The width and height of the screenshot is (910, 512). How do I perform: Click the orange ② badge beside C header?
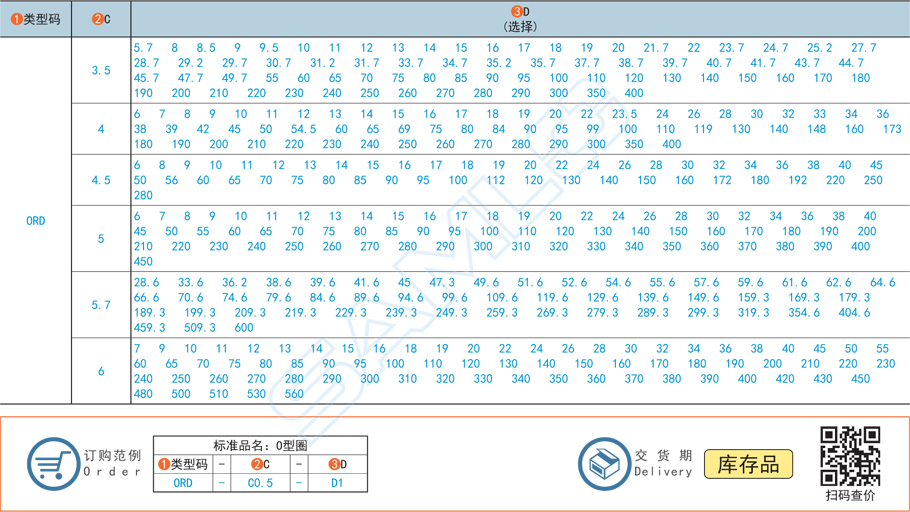[x=96, y=19]
